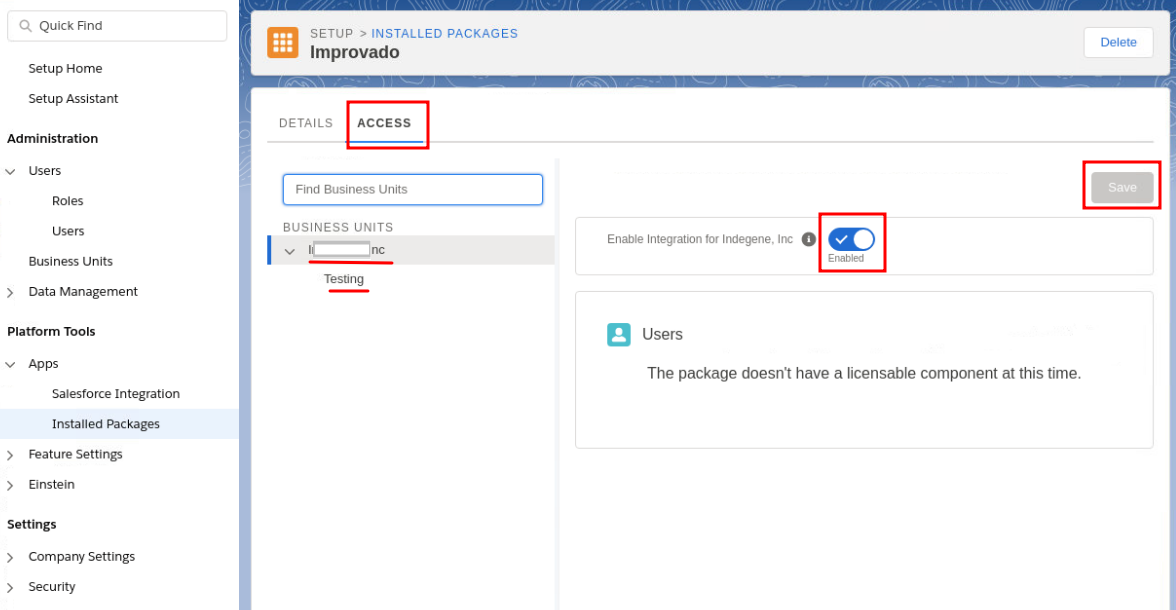Select the Testing business unit
Viewport: 1176px width, 610px height.
[344, 279]
